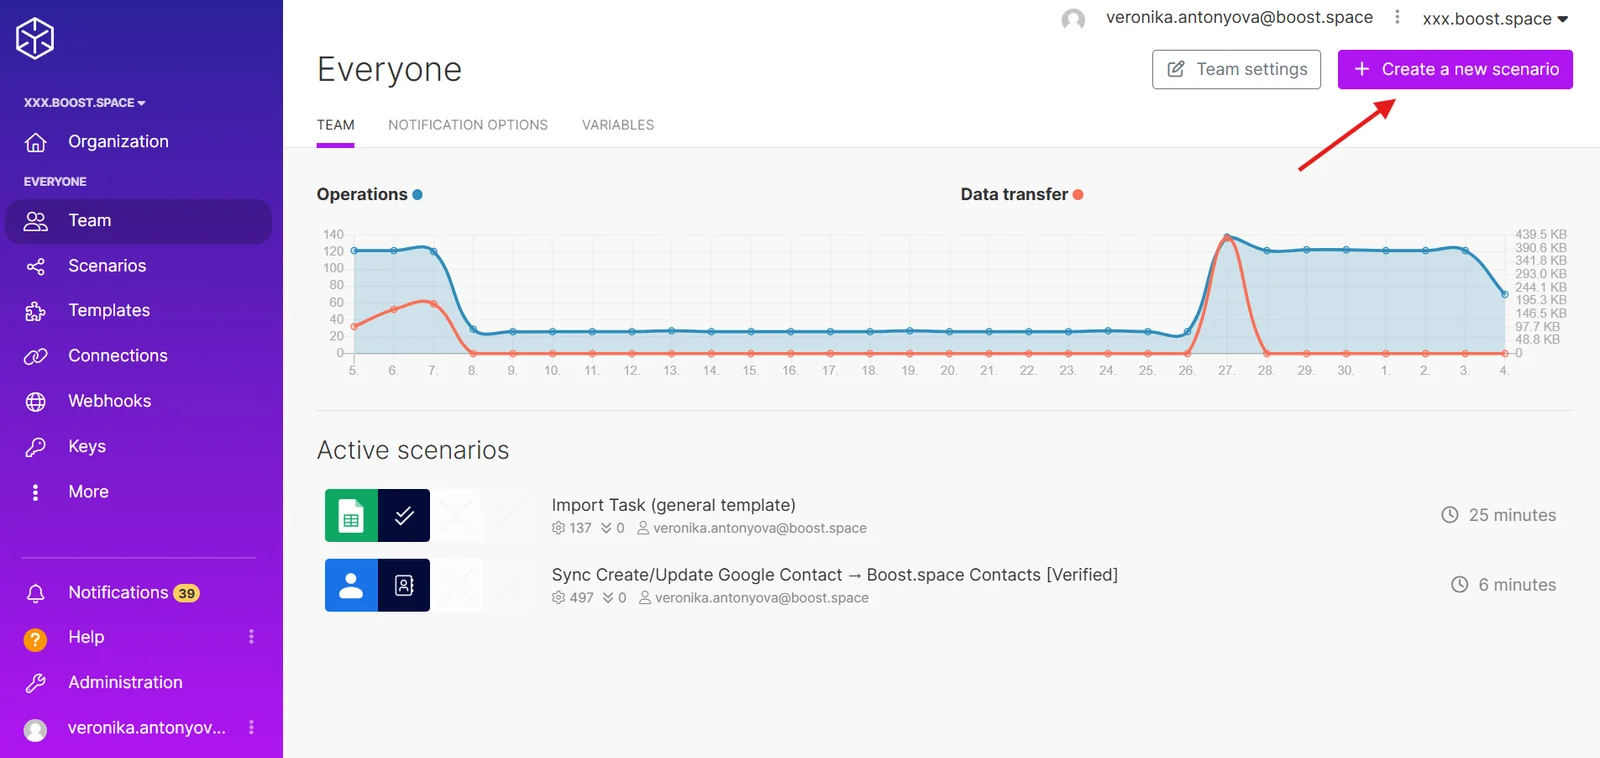Click the chart peak point at day 27
1600x758 pixels.
(1227, 238)
